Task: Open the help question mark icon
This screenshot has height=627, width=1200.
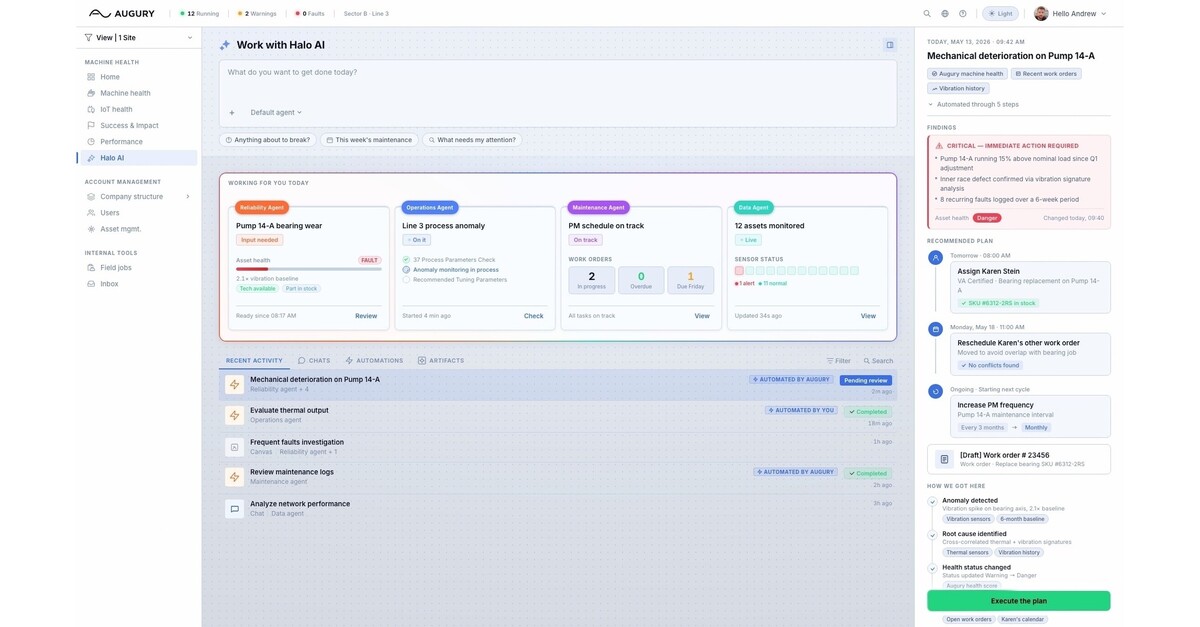Action: coord(963,14)
